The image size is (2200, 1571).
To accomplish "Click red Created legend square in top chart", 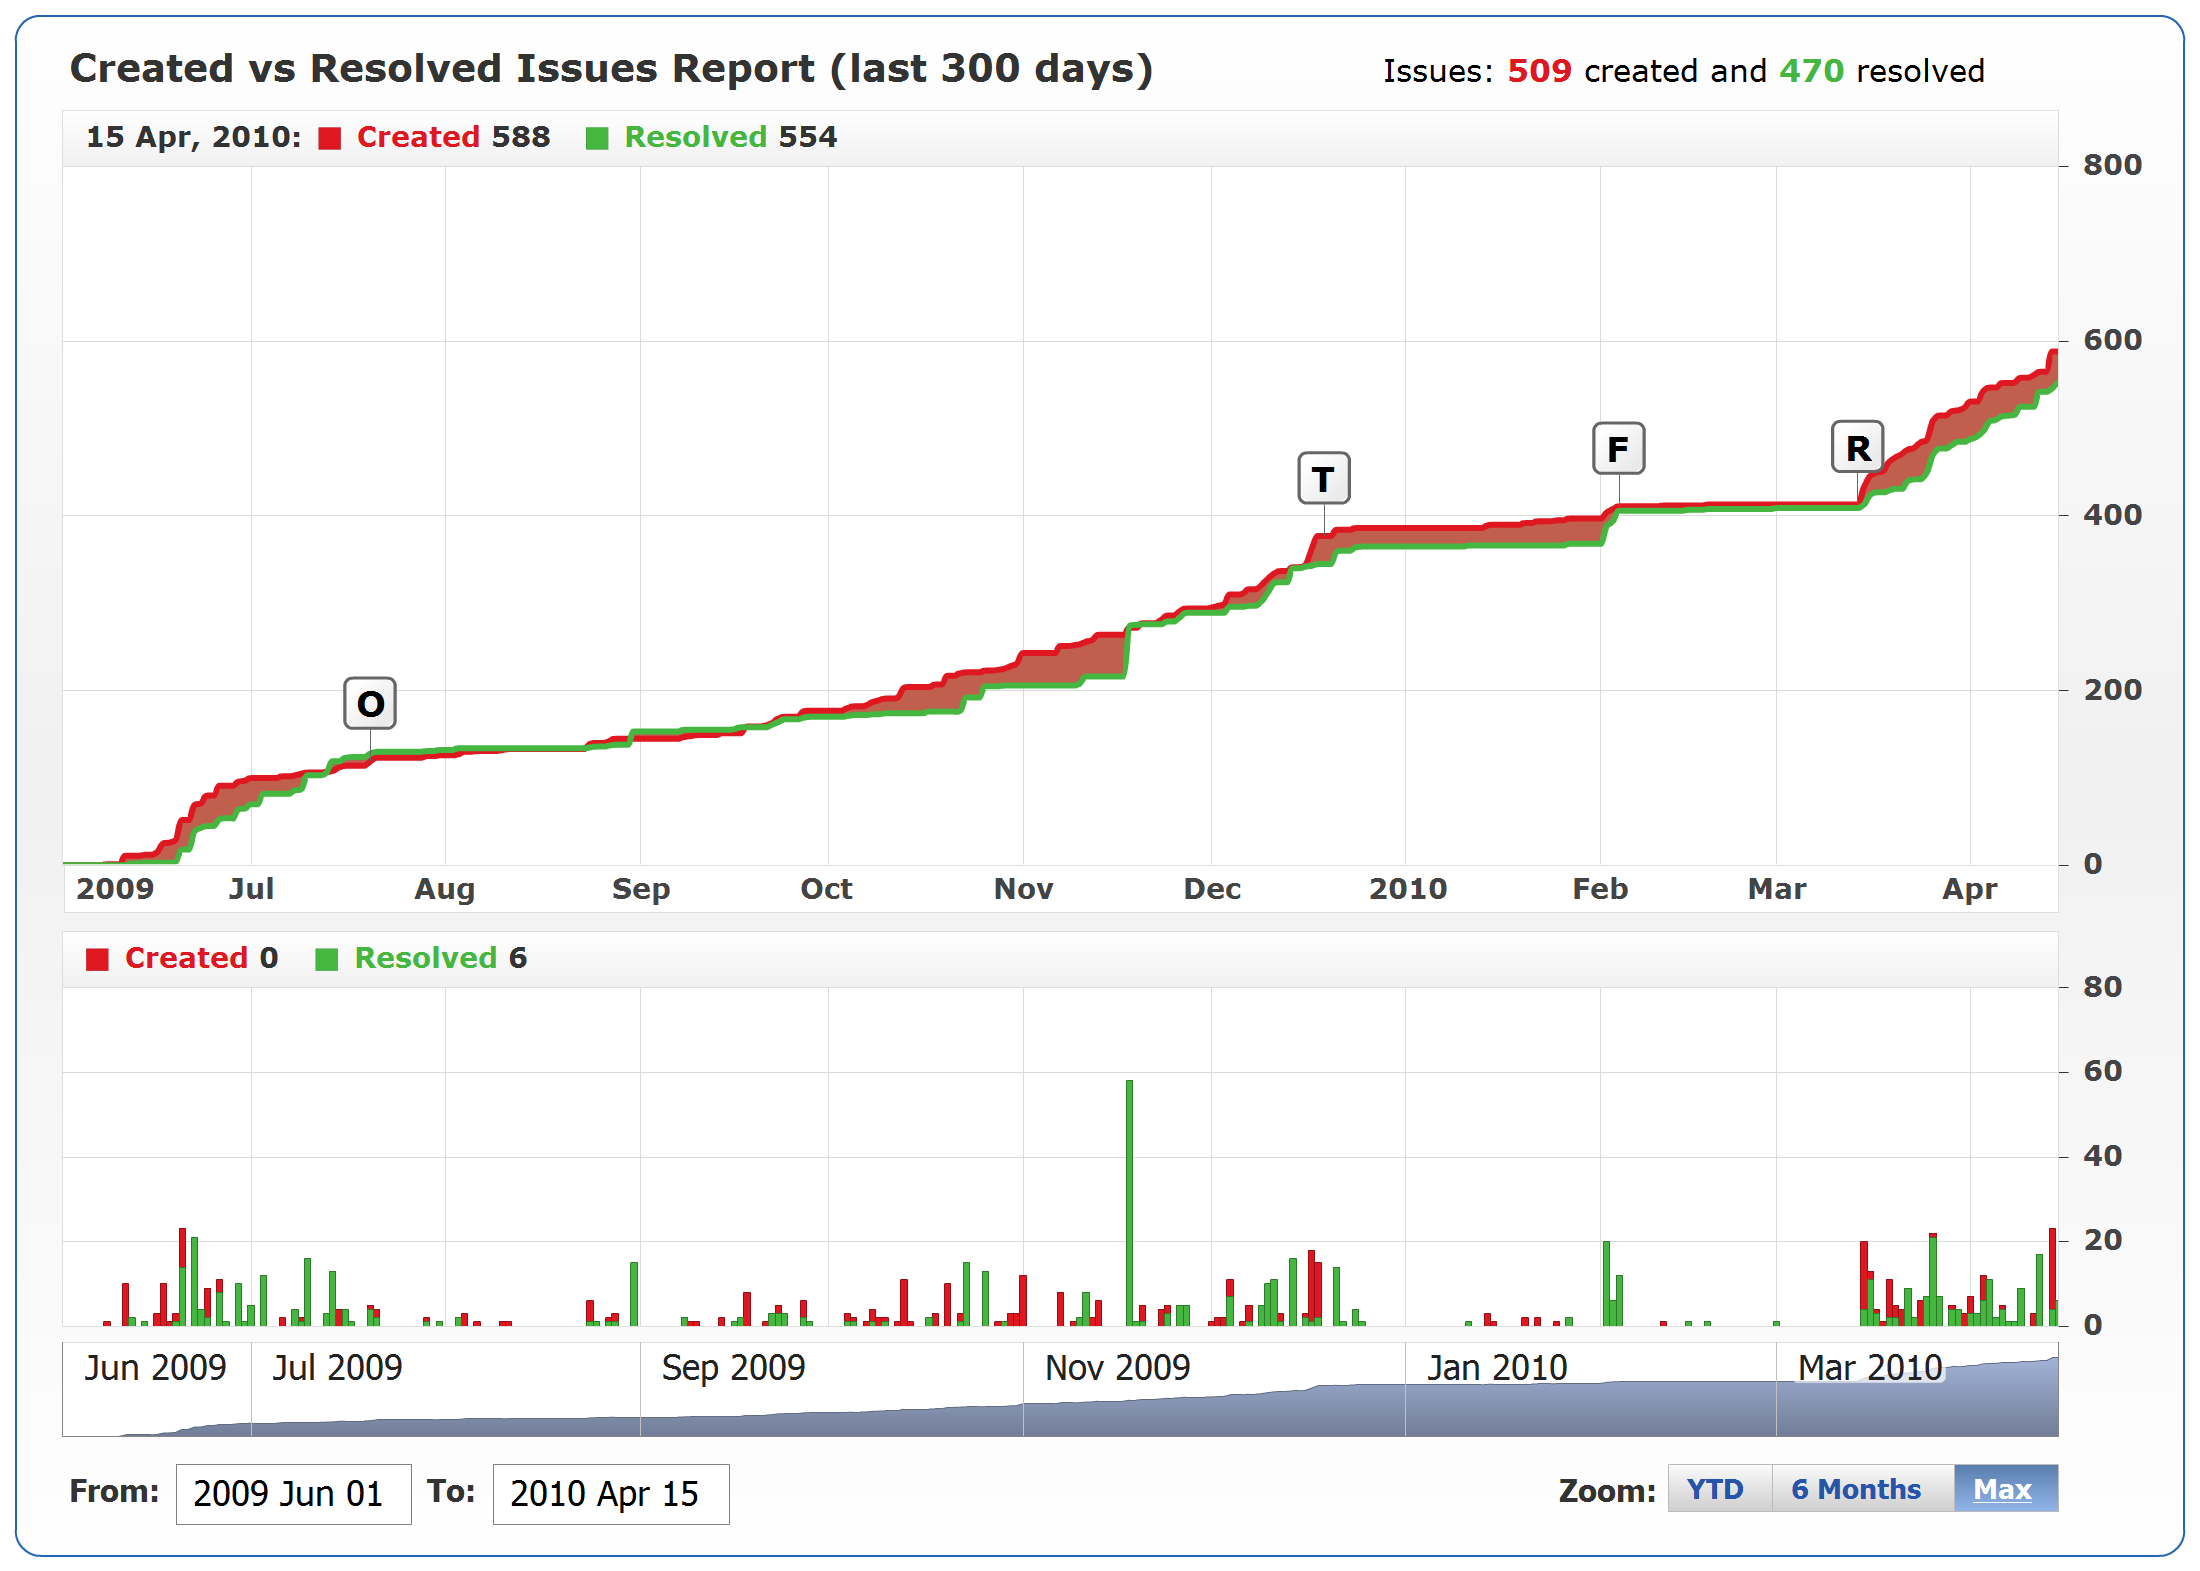I will point(330,138).
